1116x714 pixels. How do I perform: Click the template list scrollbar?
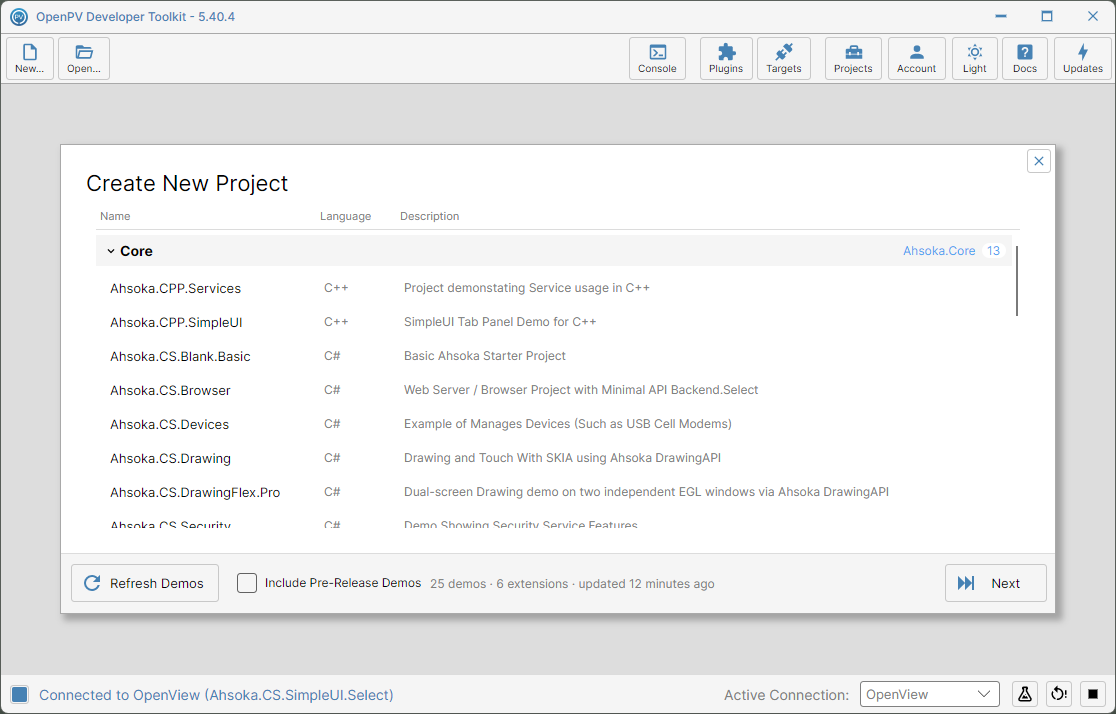point(1016,281)
